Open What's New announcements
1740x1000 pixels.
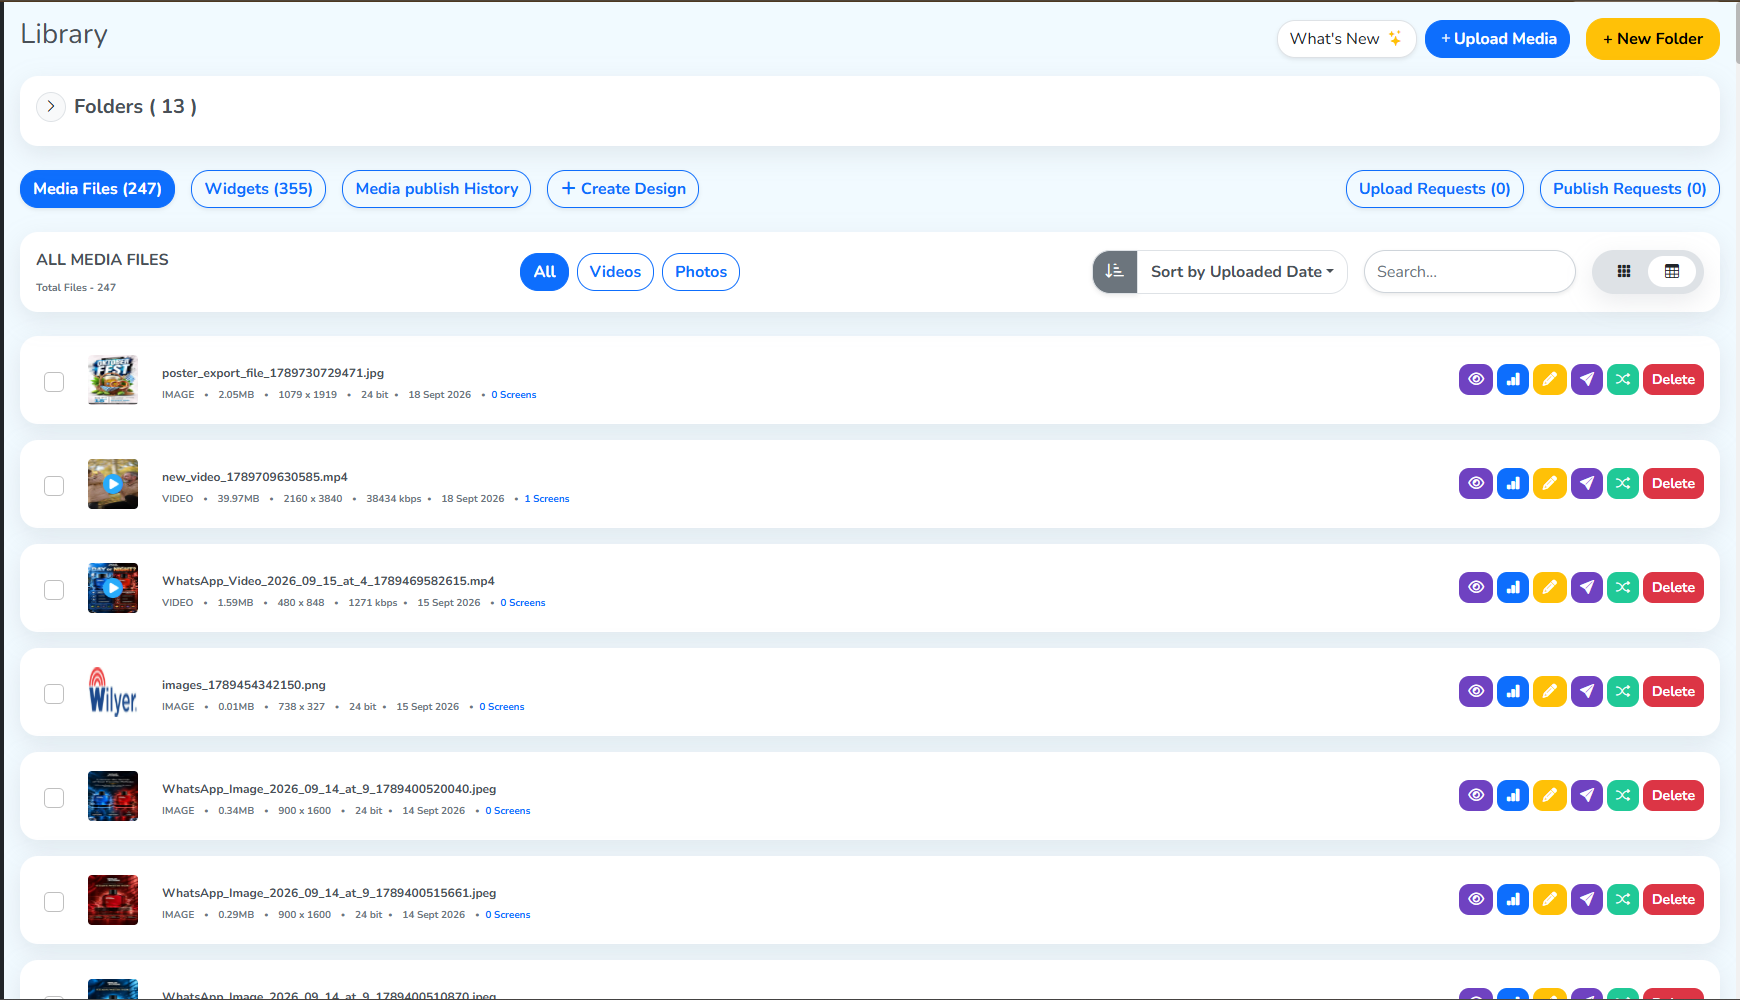click(x=1346, y=39)
